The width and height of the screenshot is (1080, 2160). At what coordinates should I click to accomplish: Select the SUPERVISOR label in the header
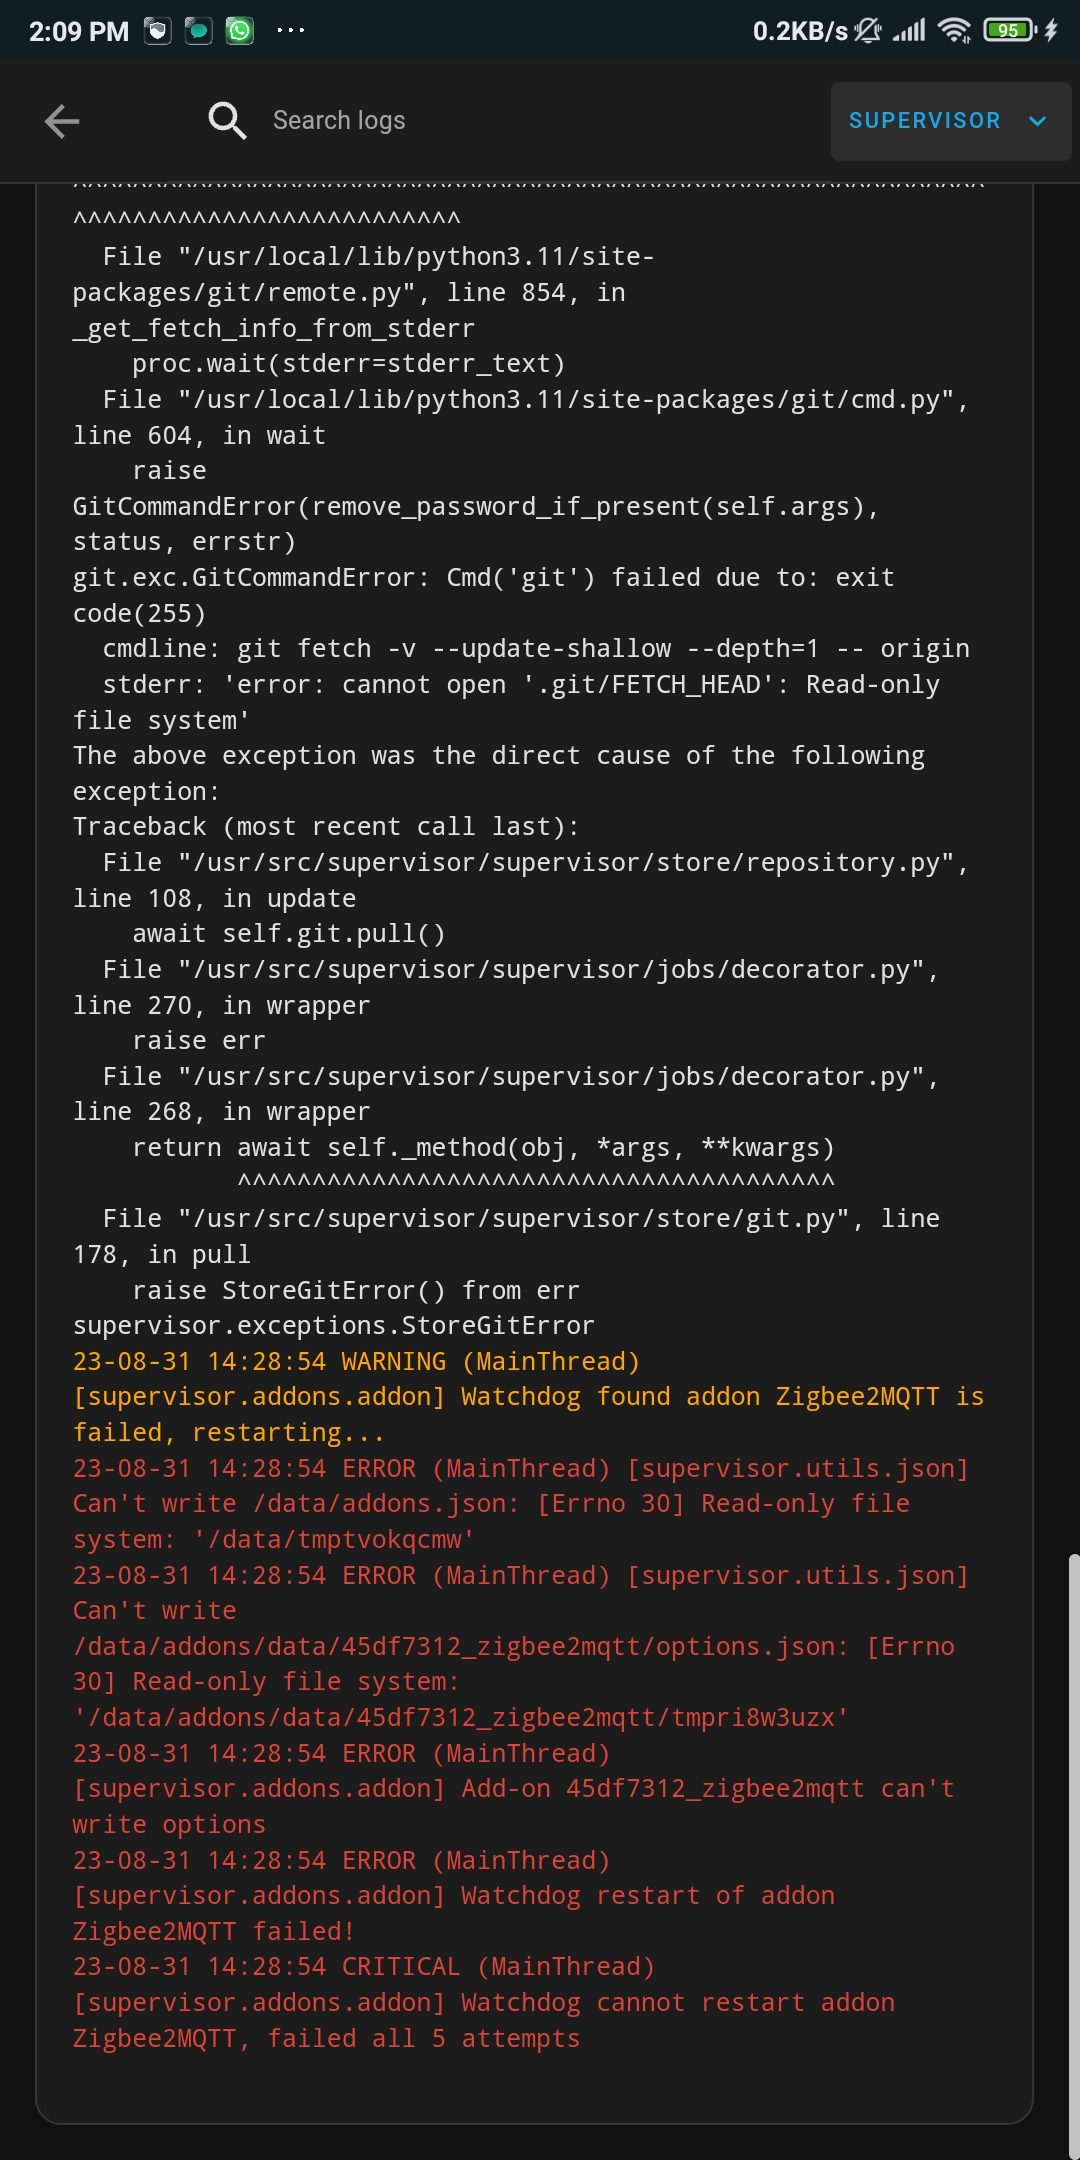(x=924, y=121)
